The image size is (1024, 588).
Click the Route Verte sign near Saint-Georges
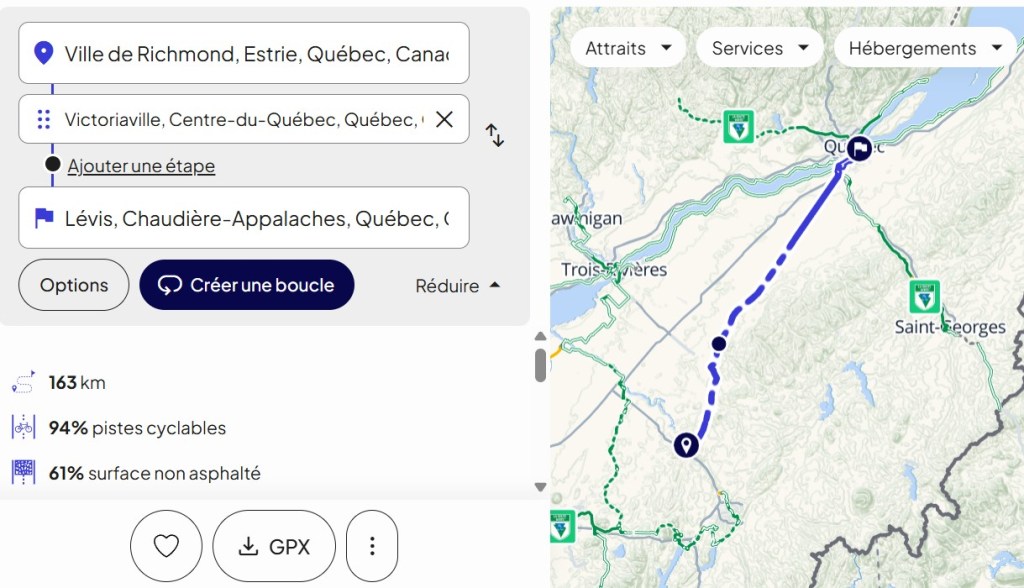coord(924,296)
